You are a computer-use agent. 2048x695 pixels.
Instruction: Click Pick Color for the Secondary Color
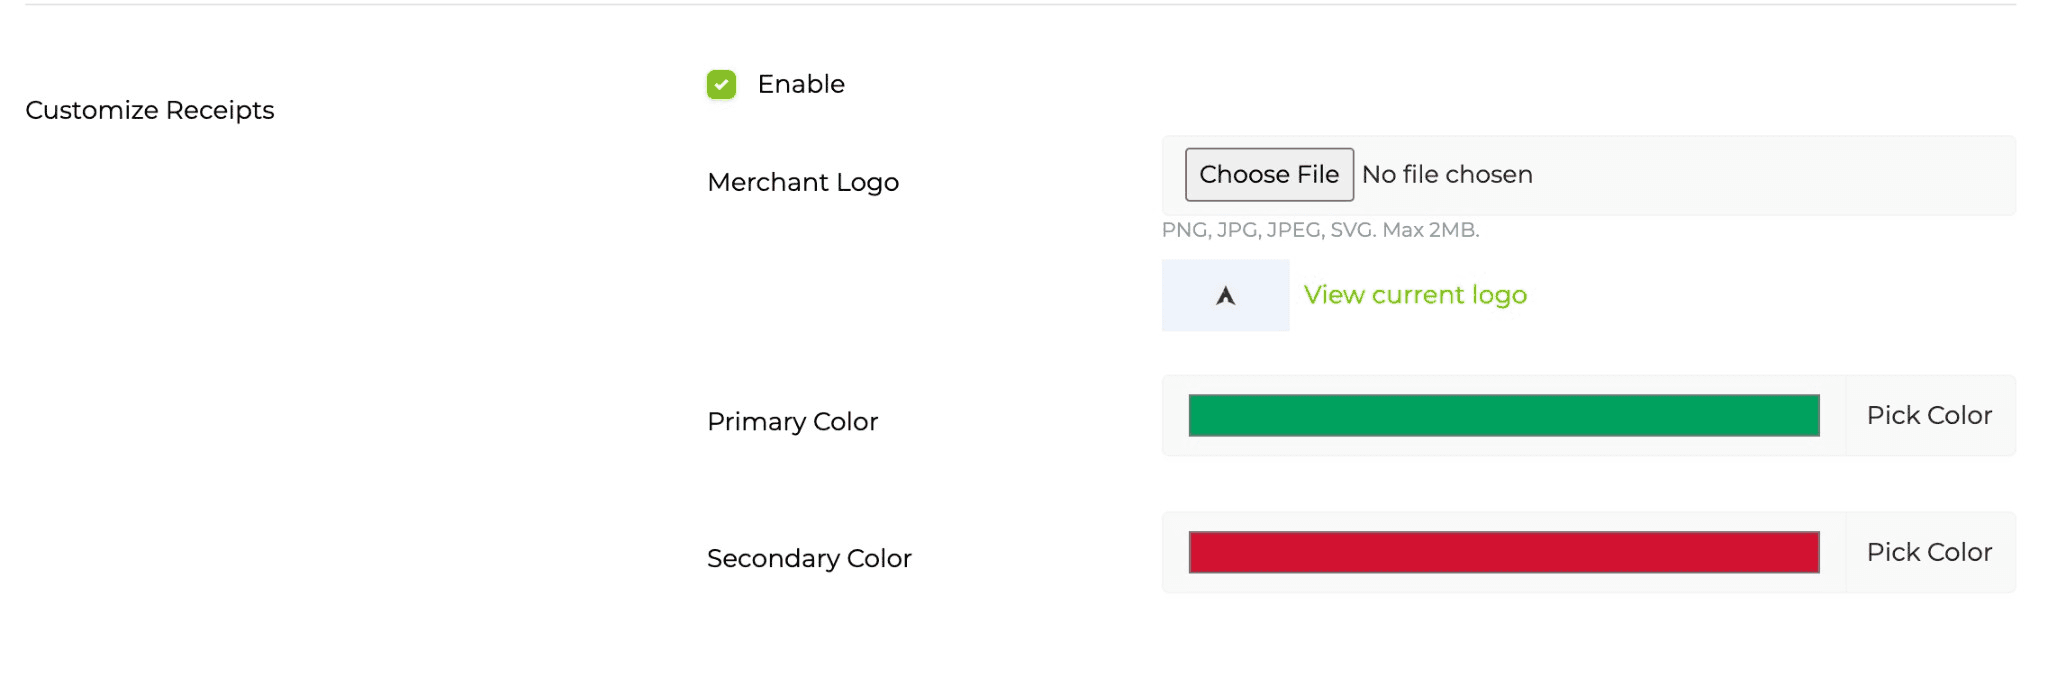(x=1928, y=552)
